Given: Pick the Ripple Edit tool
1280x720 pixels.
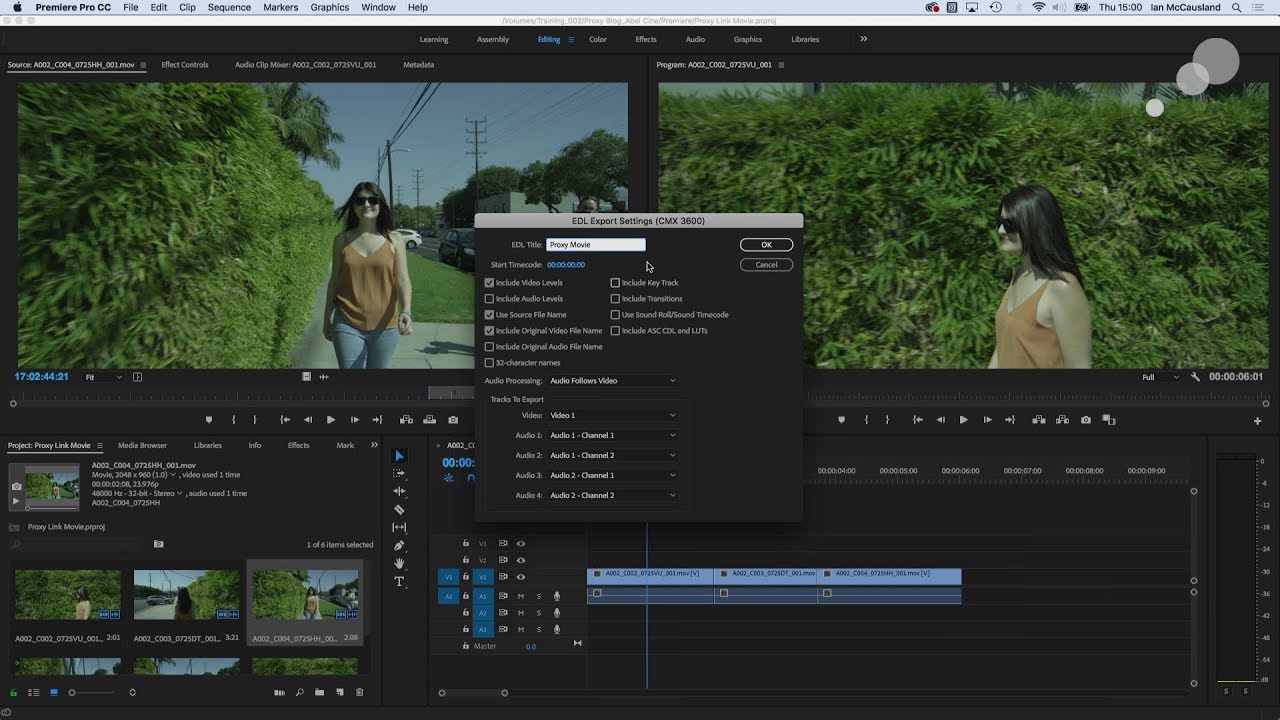Looking at the screenshot, I should [x=399, y=491].
